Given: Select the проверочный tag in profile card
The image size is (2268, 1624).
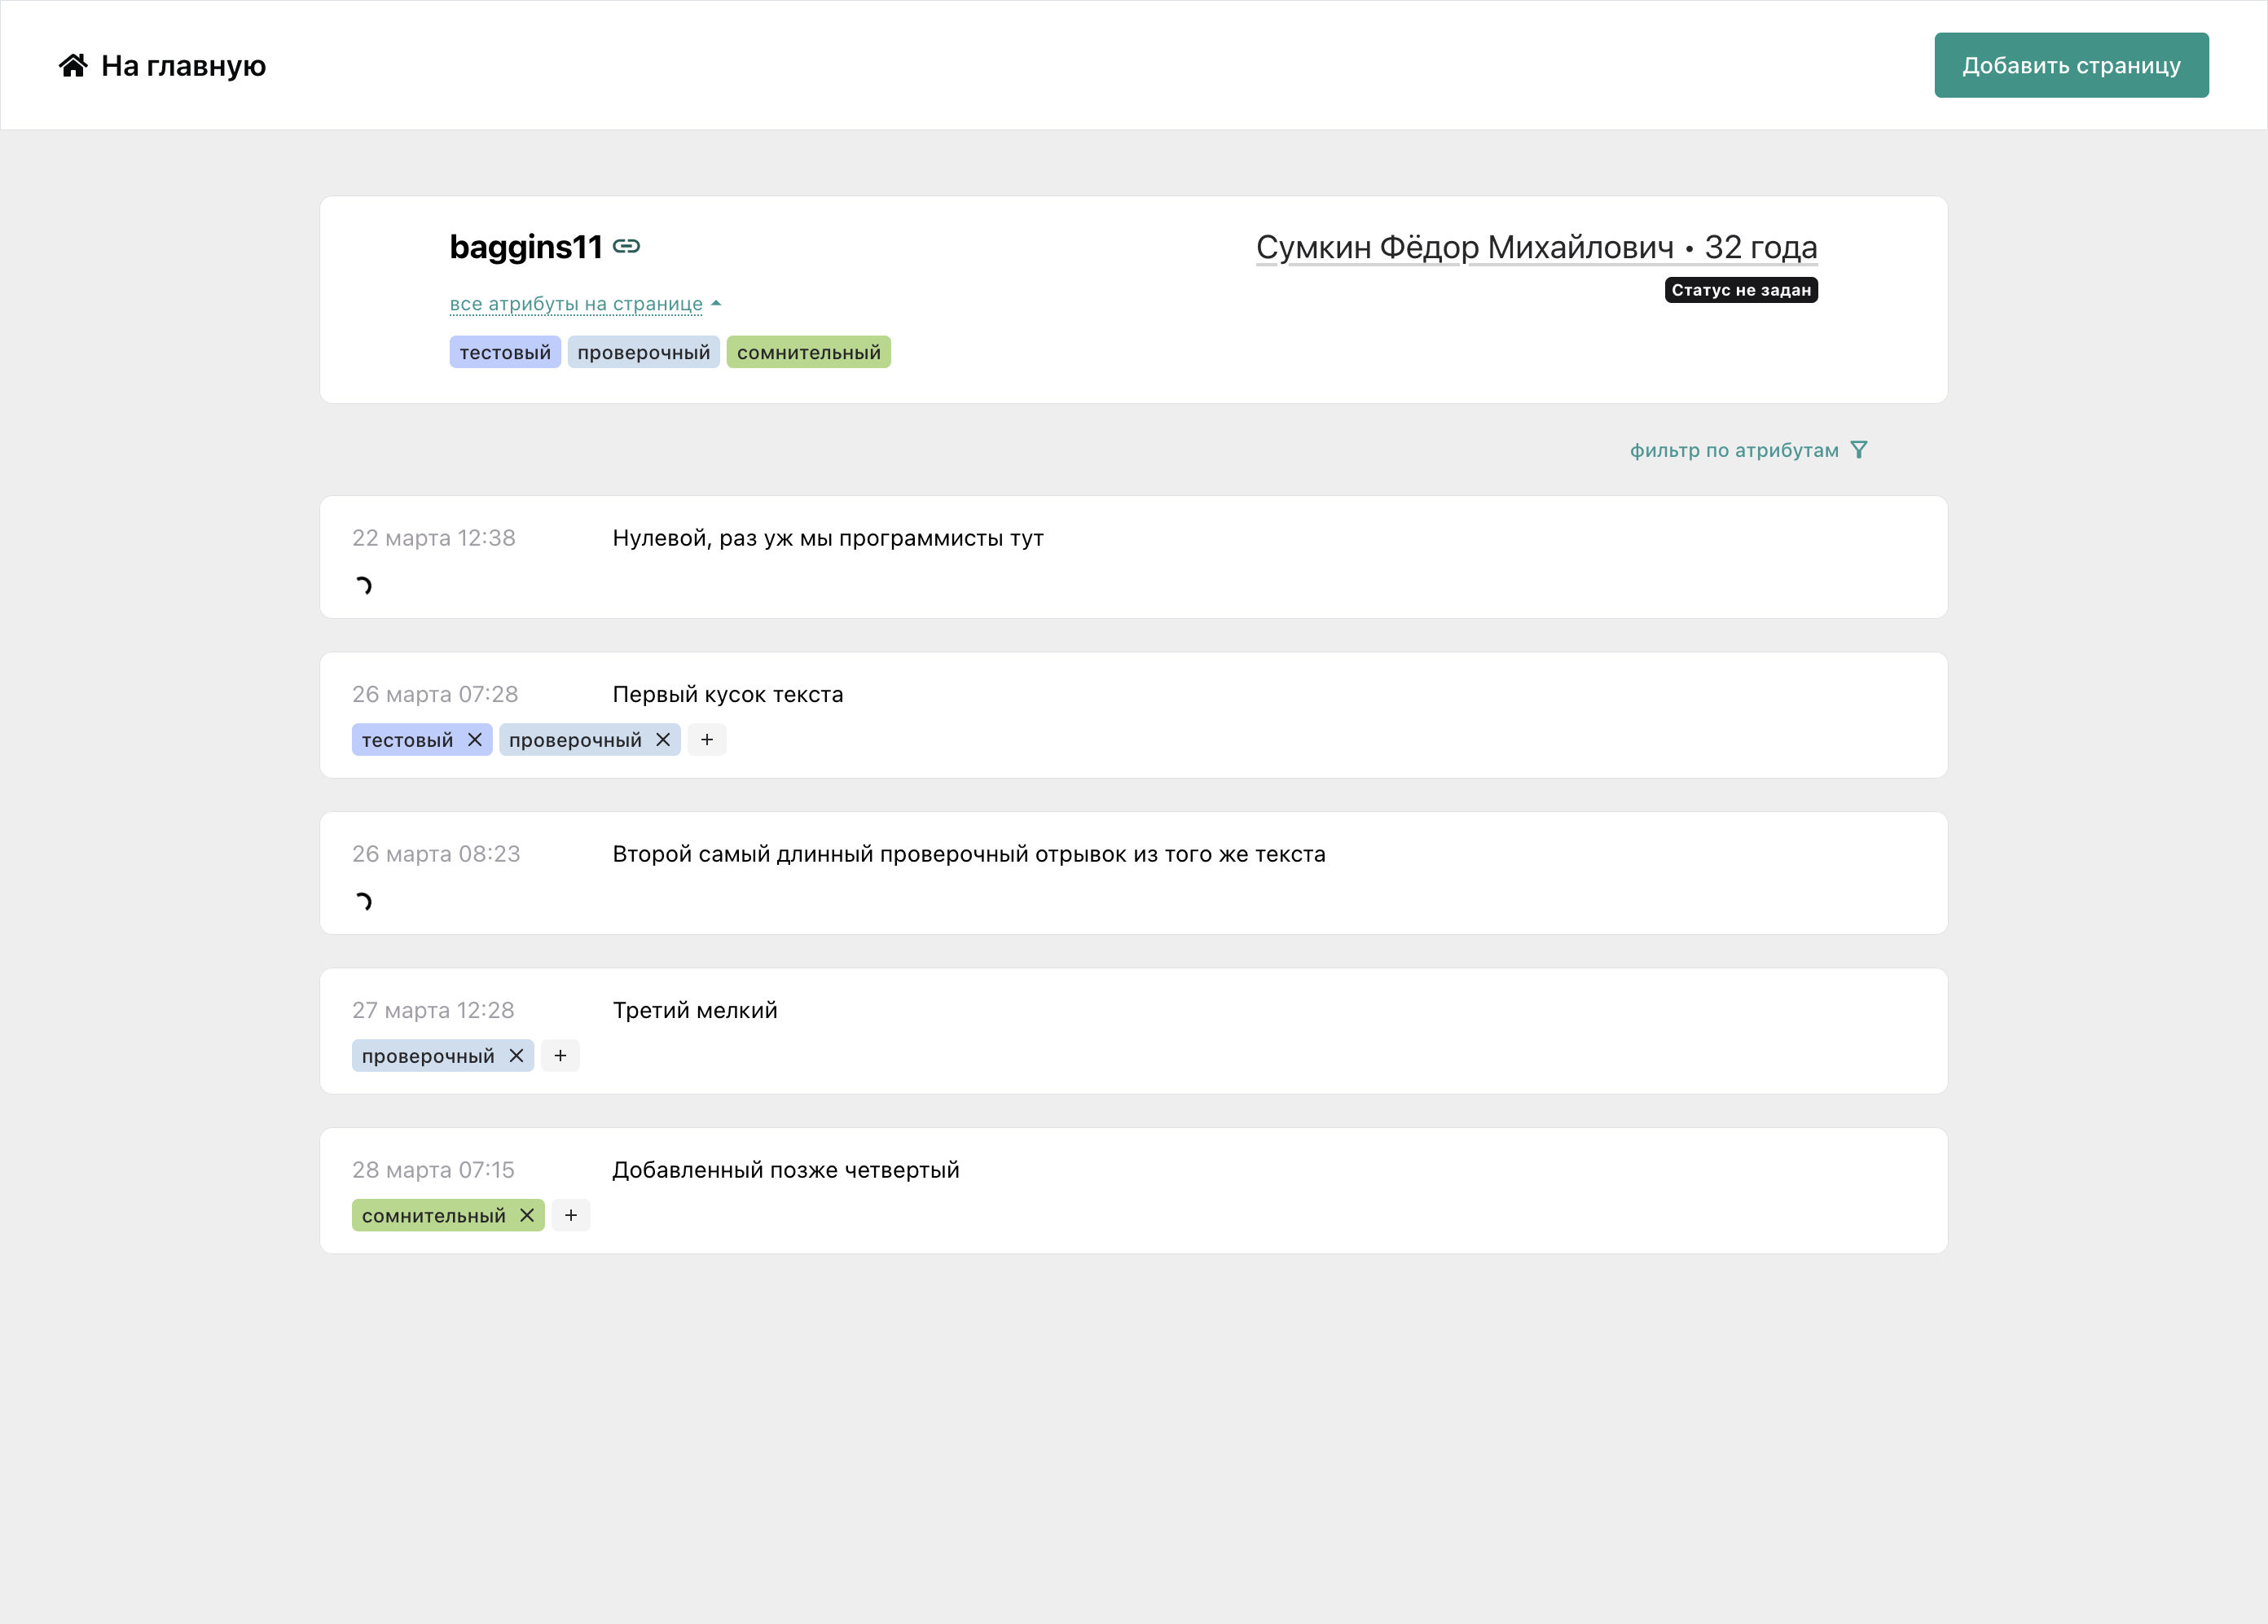Looking at the screenshot, I should (x=644, y=352).
